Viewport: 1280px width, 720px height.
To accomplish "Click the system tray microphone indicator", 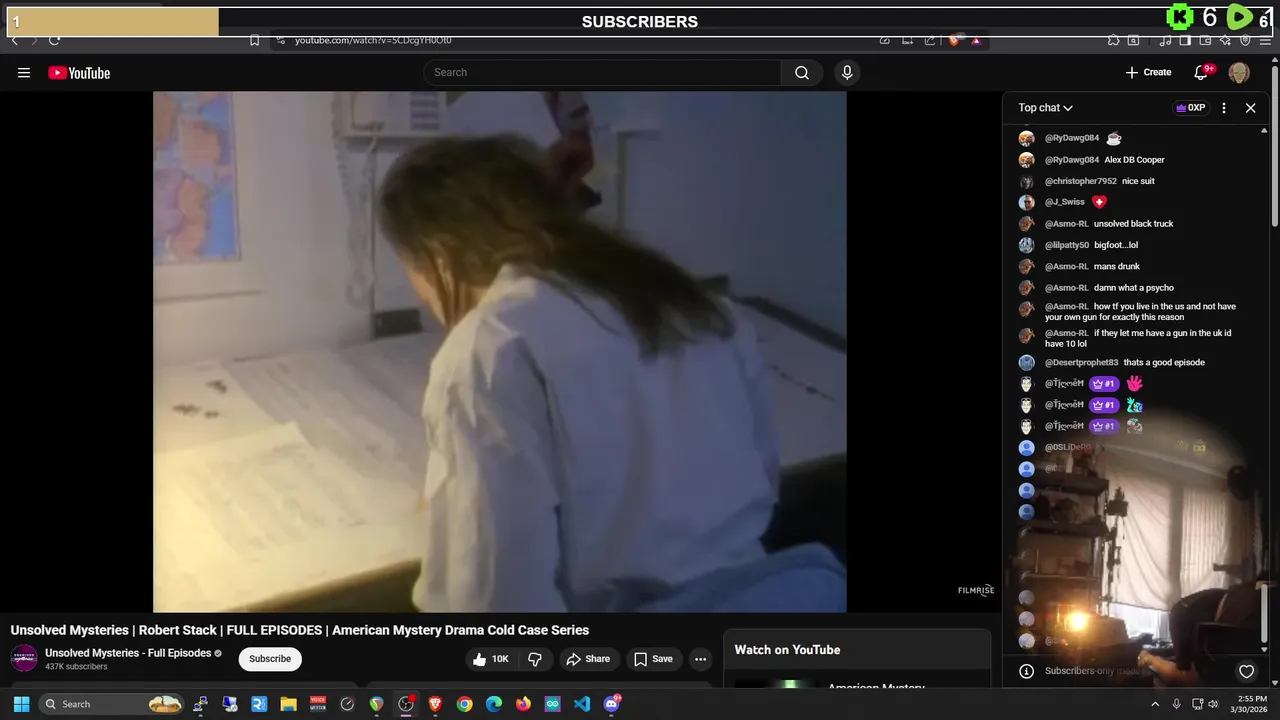I will [x=1177, y=704].
